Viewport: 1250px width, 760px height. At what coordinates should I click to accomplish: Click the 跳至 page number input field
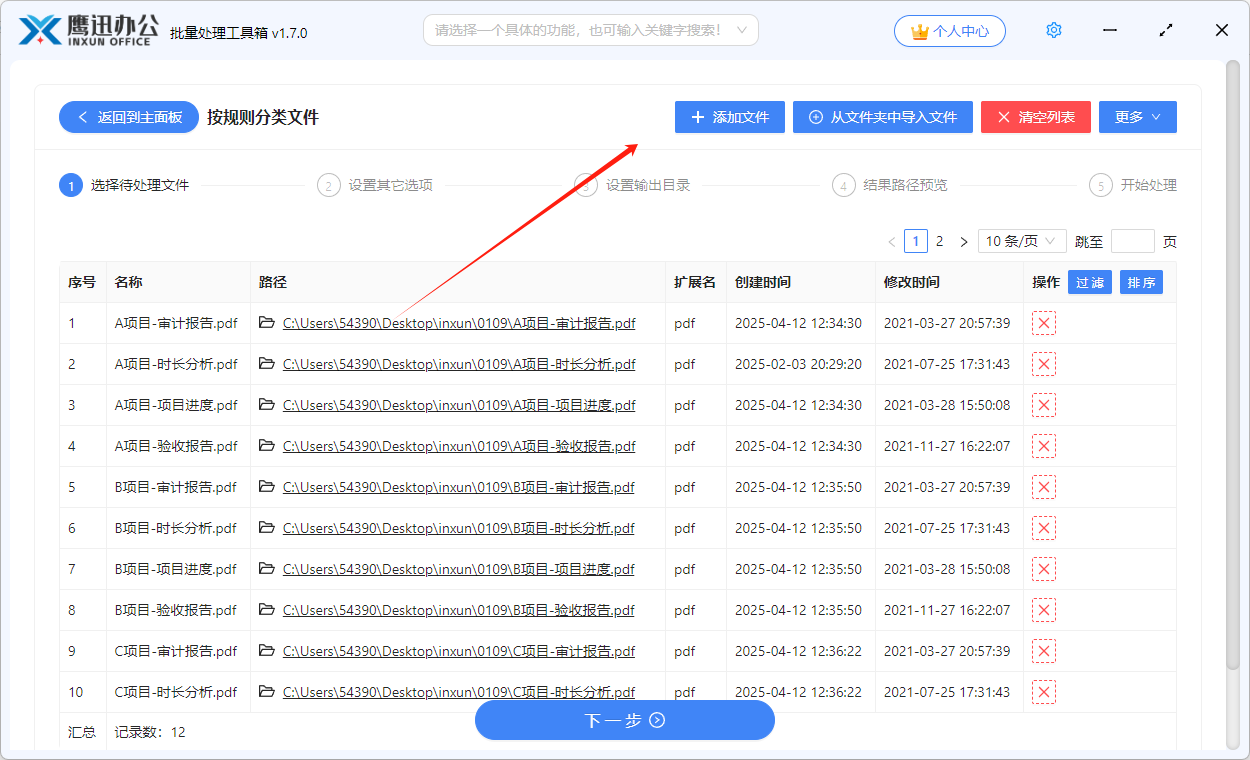pyautogui.click(x=1132, y=242)
